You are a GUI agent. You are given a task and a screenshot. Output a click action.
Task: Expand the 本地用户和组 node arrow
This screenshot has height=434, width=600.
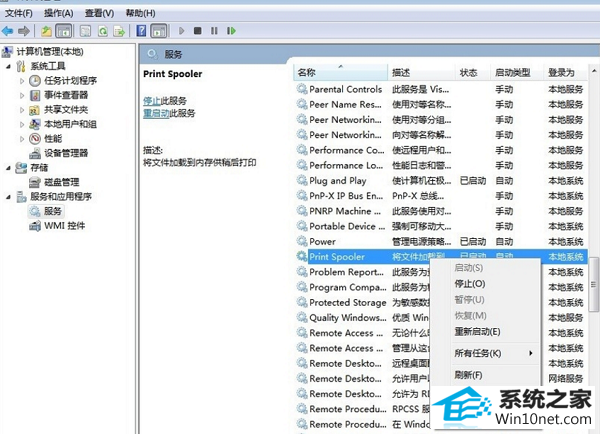click(x=22, y=124)
